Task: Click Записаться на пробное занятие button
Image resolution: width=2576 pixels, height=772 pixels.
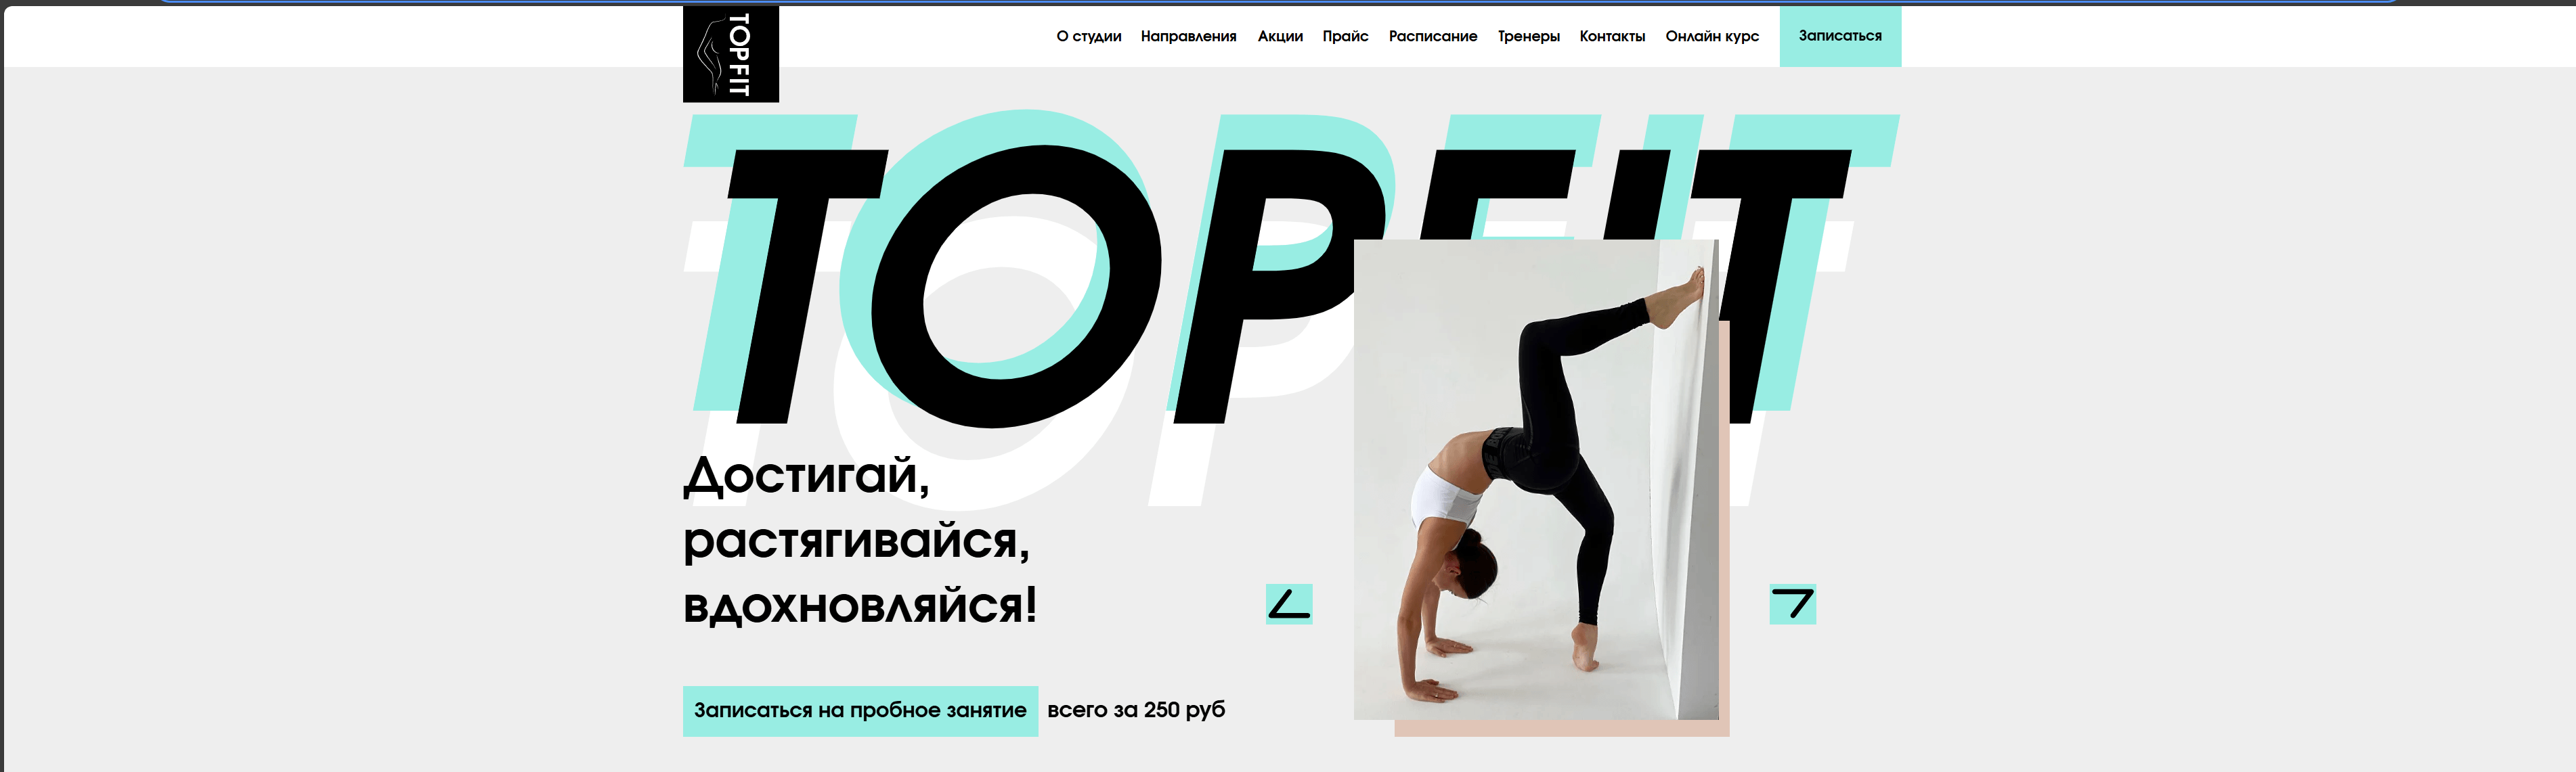Action: point(860,710)
